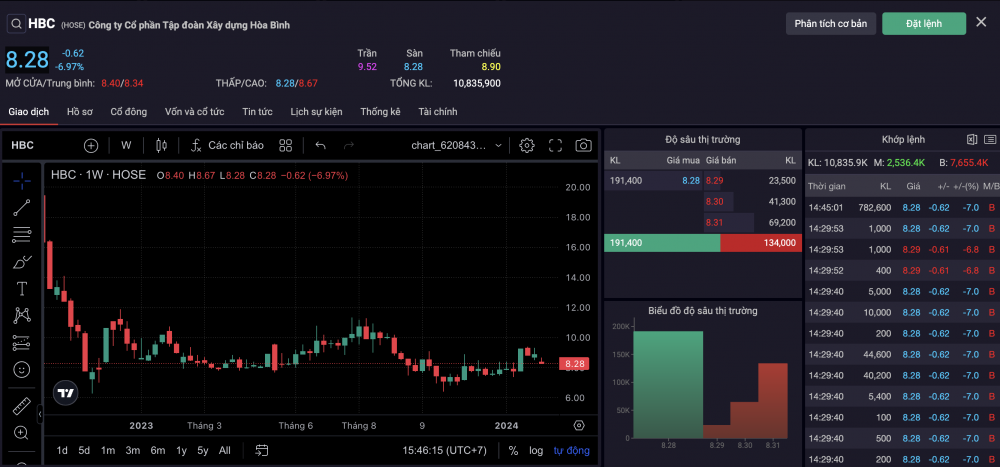Click the HBC symbol field in chart toolbar

click(22, 145)
